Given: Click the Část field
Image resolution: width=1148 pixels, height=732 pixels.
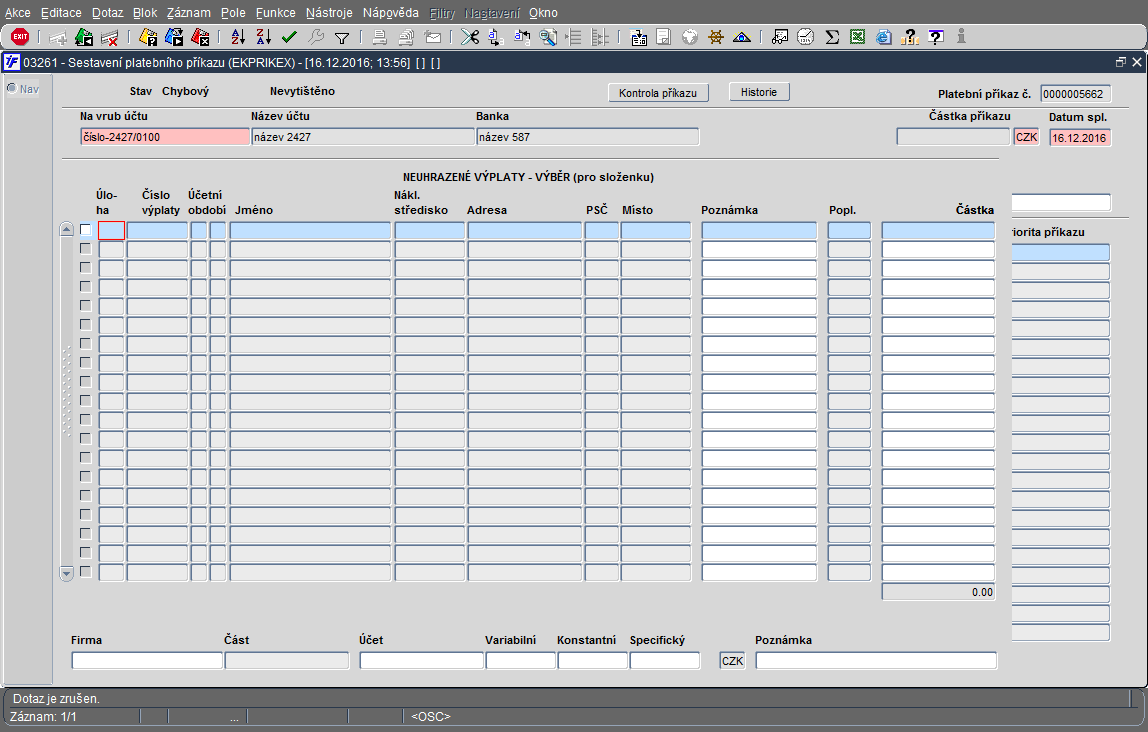Looking at the screenshot, I should 287,660.
